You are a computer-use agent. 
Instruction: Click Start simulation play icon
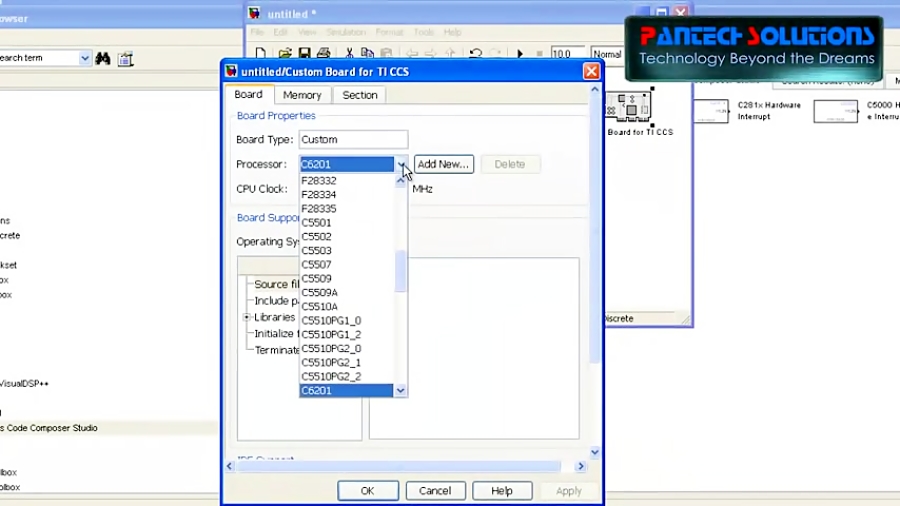point(520,54)
